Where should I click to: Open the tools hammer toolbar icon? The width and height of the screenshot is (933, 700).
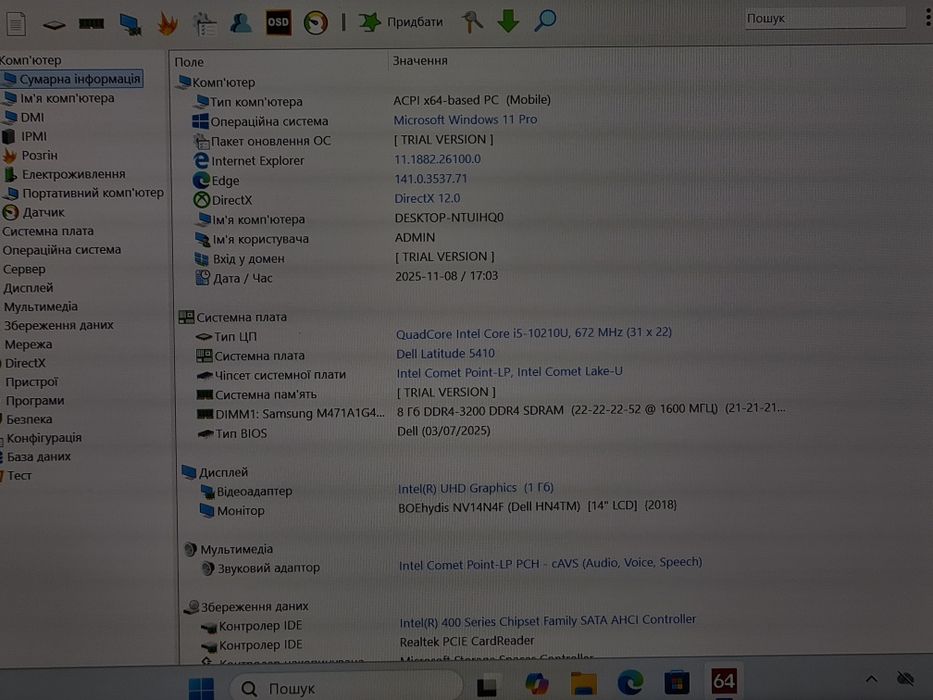[471, 21]
